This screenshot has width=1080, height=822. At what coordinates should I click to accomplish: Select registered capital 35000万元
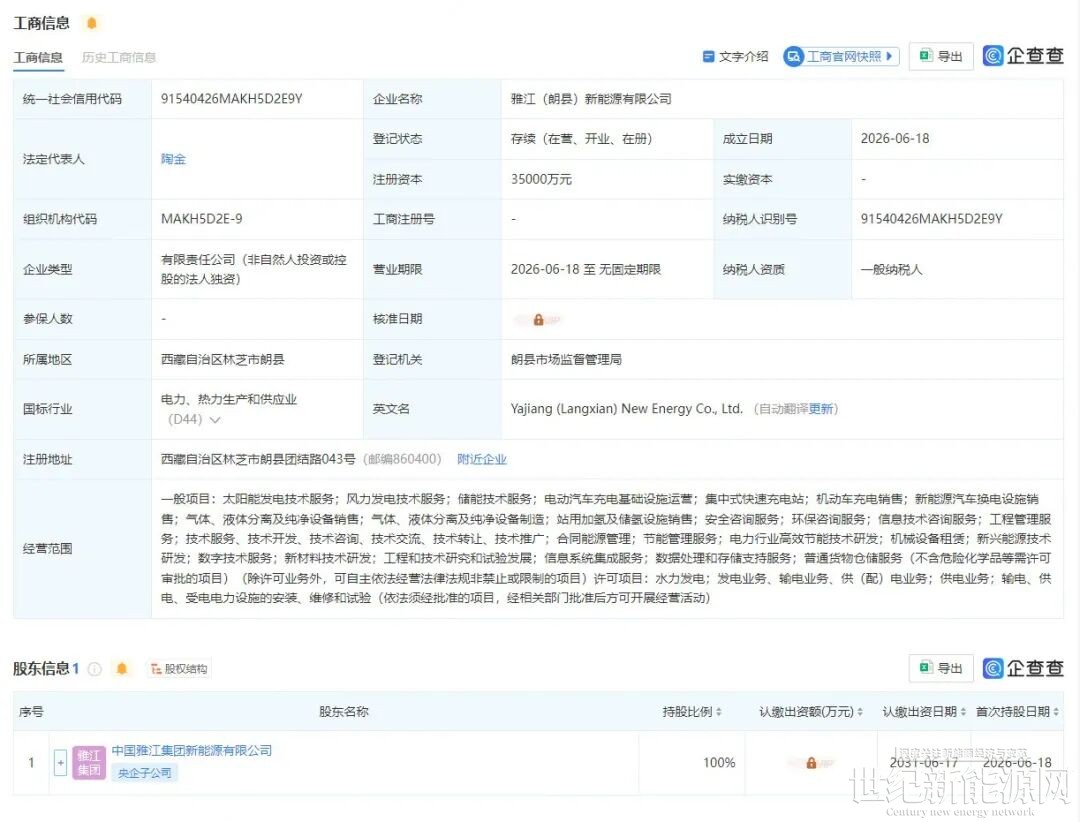click(541, 179)
